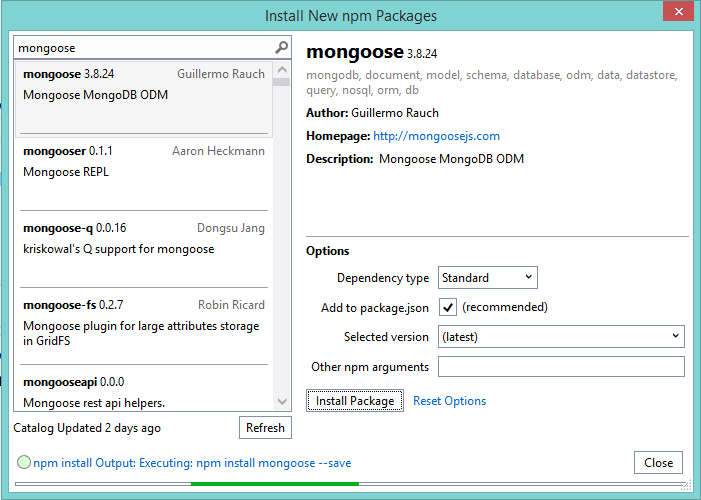
Task: Click the Reset Options link
Action: pos(449,401)
